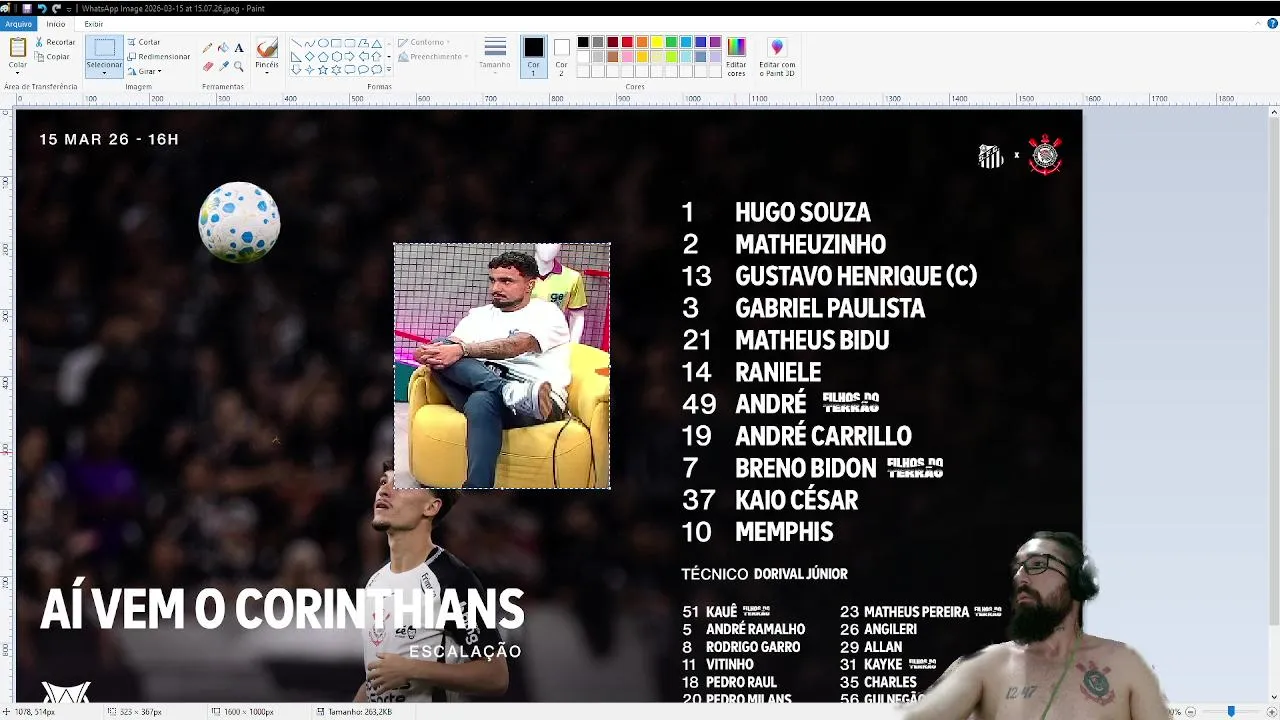Select the Text tool

pos(238,48)
